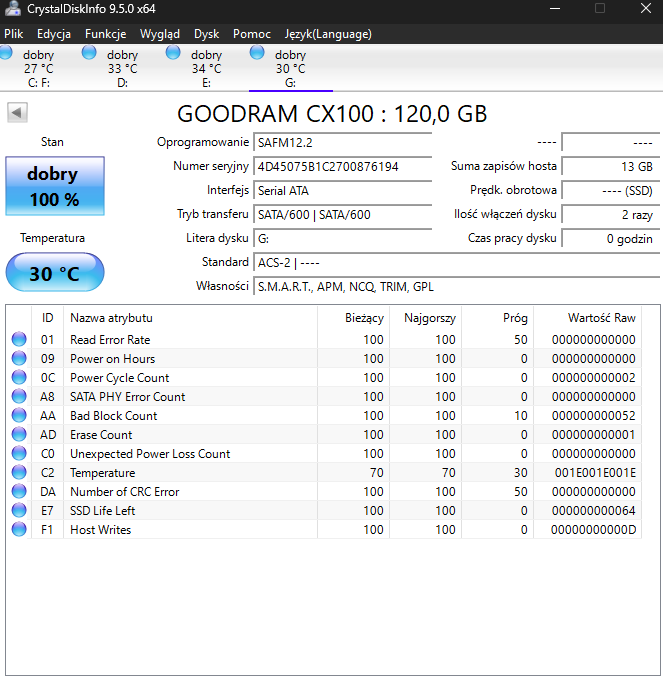Open the Dysk menu
Image resolution: width=663 pixels, height=677 pixels.
click(206, 34)
